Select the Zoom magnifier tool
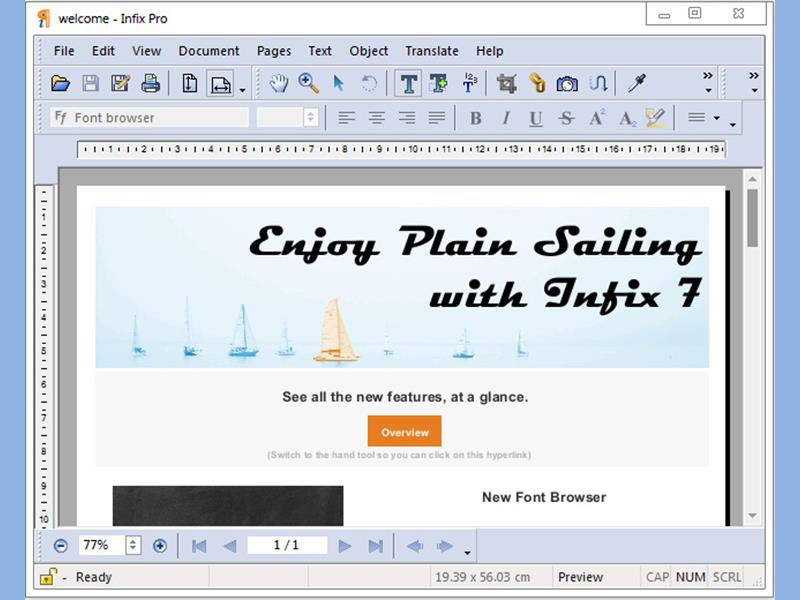 309,83
